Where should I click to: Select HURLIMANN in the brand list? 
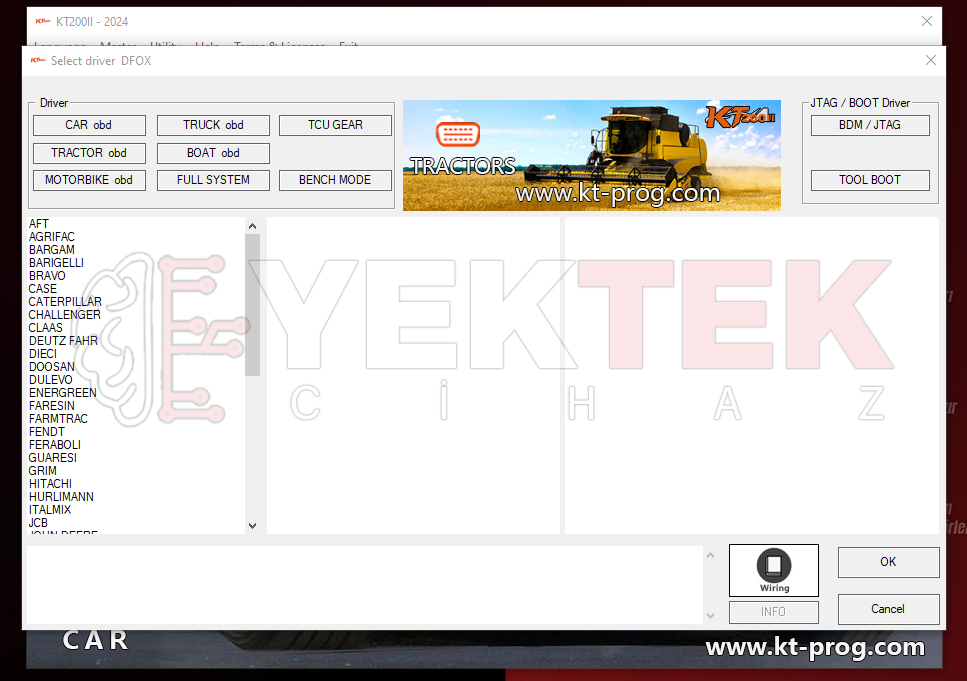coord(61,497)
